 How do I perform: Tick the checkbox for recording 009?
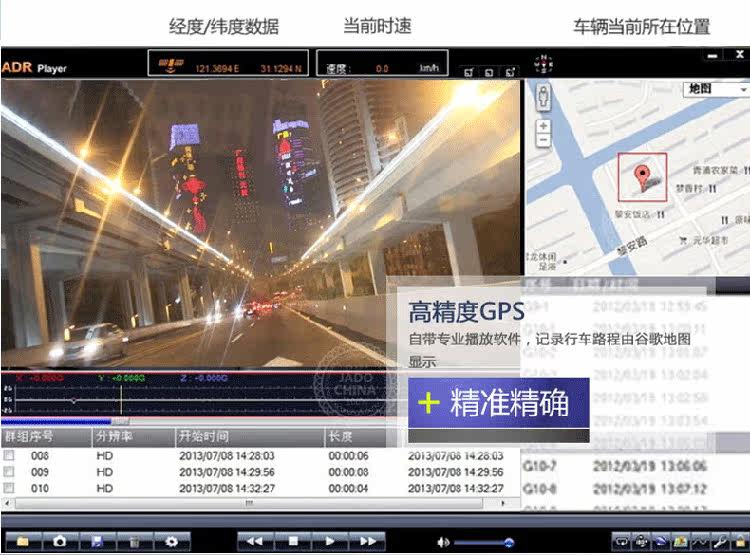9,472
